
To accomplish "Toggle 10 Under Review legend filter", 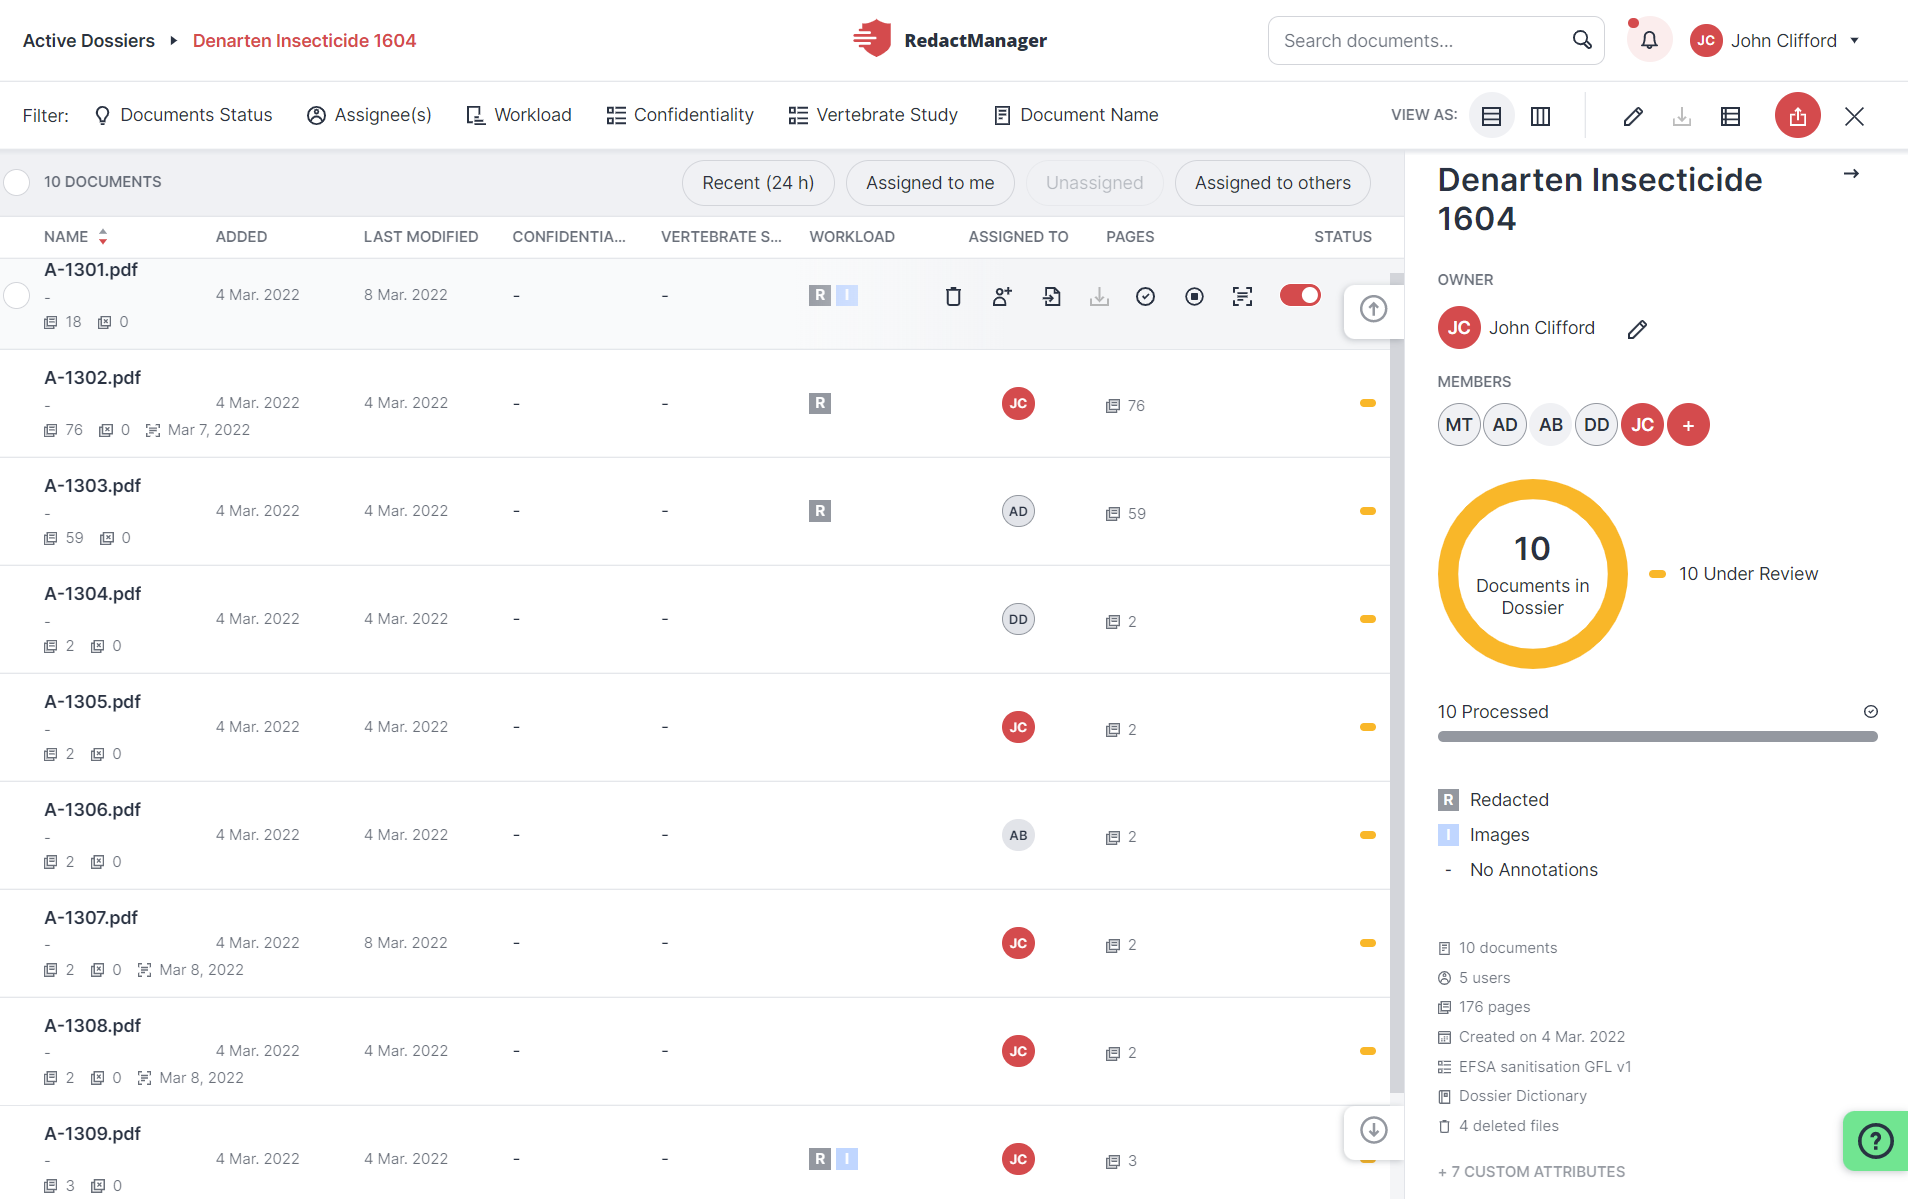I will (1734, 574).
